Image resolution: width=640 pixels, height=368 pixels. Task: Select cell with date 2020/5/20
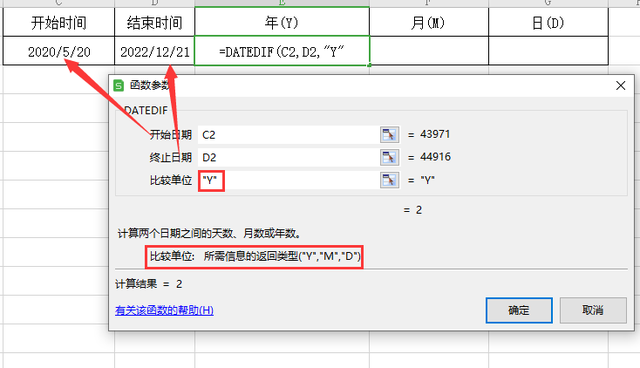click(x=59, y=51)
